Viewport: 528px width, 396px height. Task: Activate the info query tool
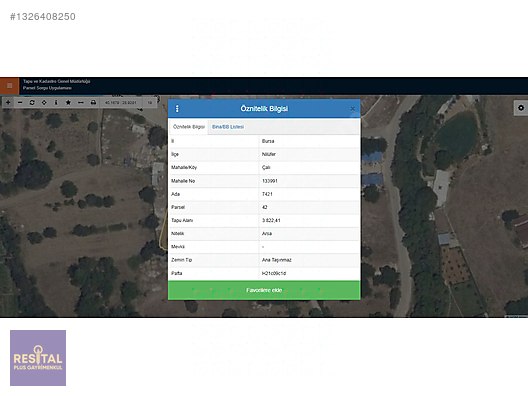pyautogui.click(x=56, y=102)
